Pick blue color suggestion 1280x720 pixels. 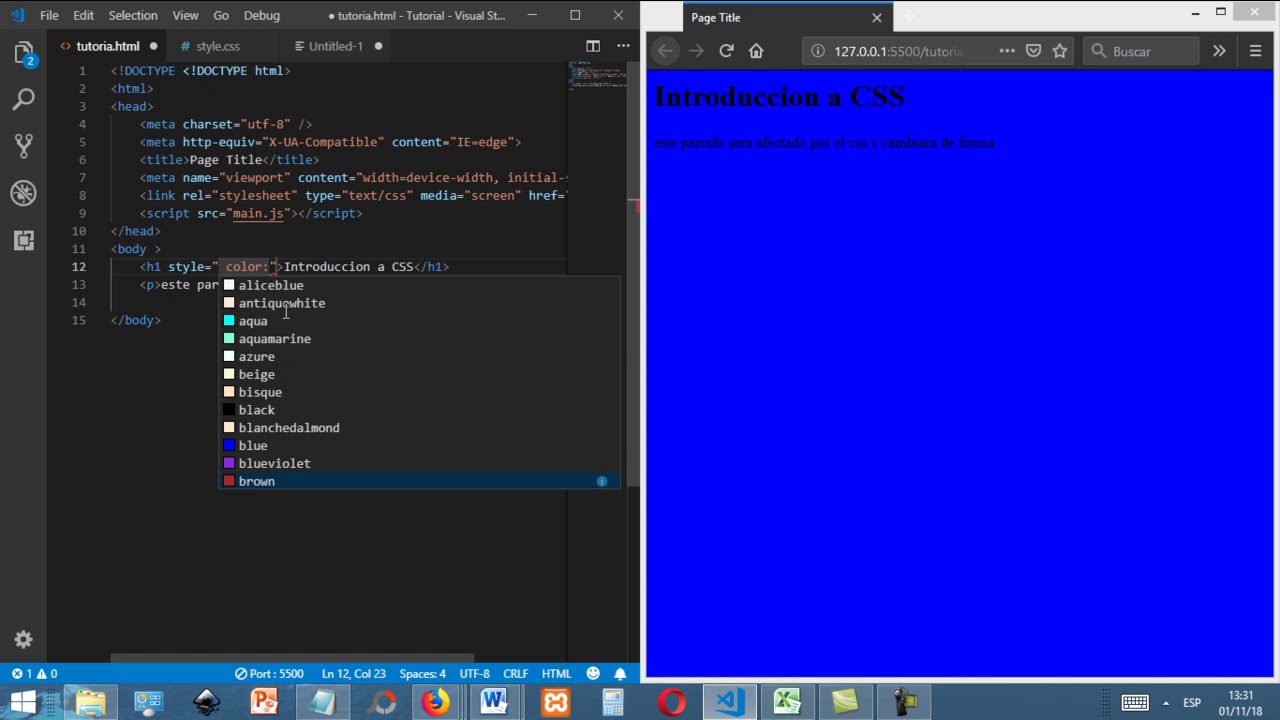419,446
